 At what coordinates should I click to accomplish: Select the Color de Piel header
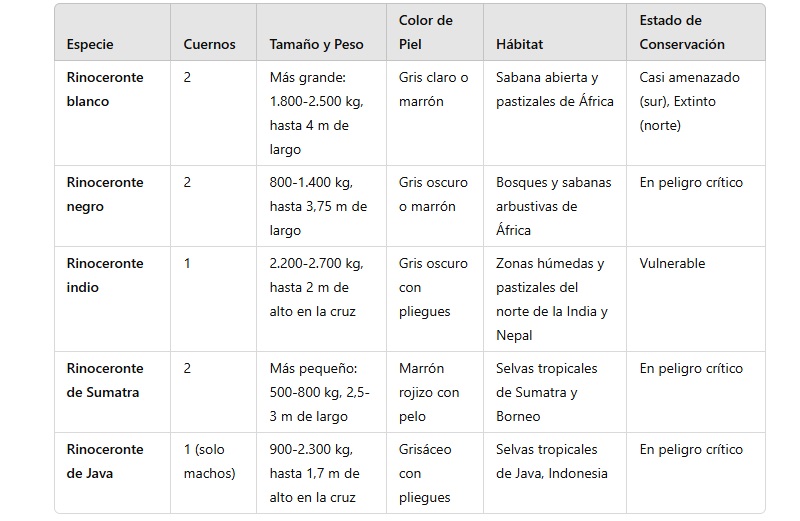pos(426,32)
